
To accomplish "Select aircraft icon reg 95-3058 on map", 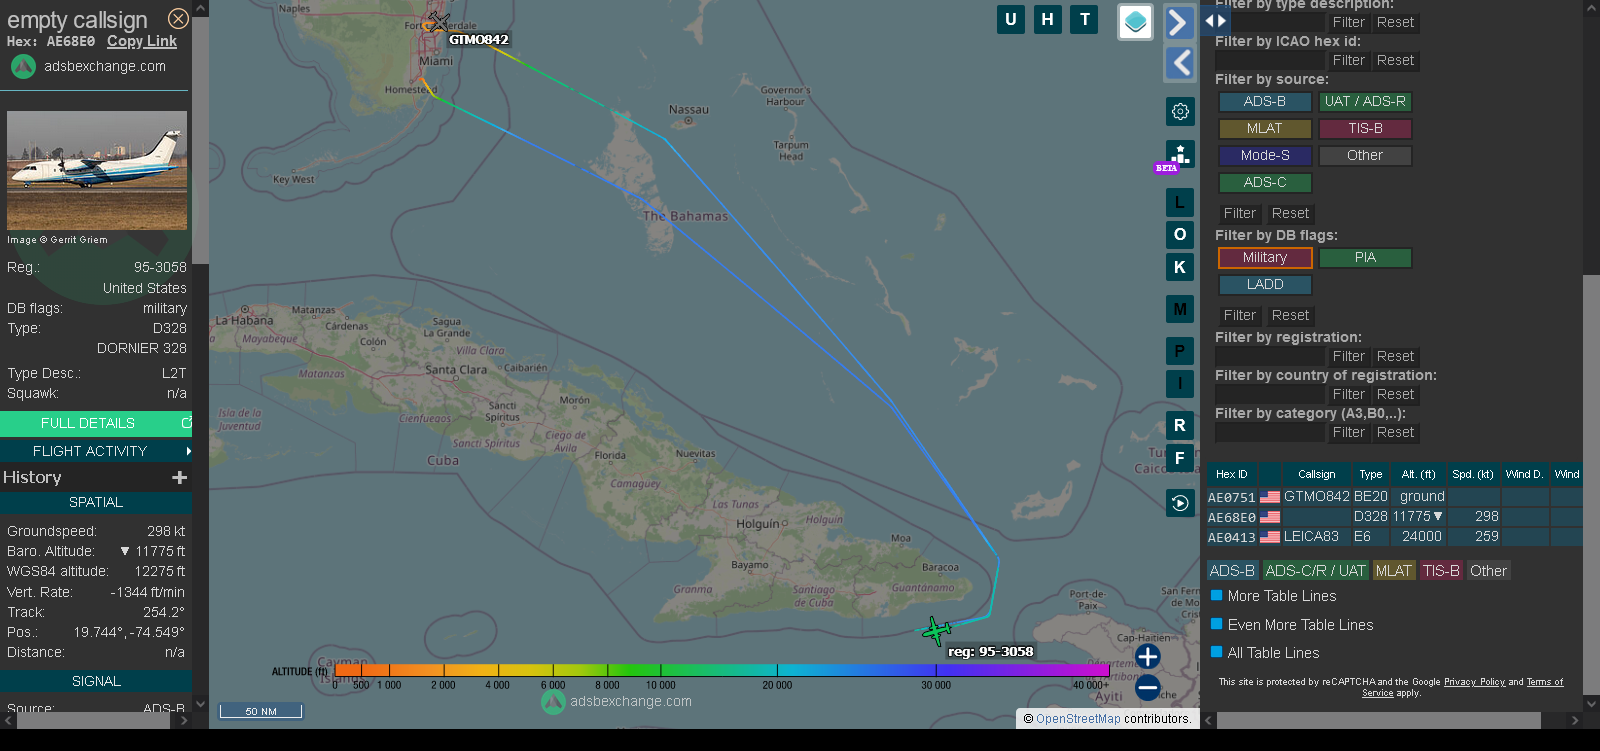I will 937,630.
